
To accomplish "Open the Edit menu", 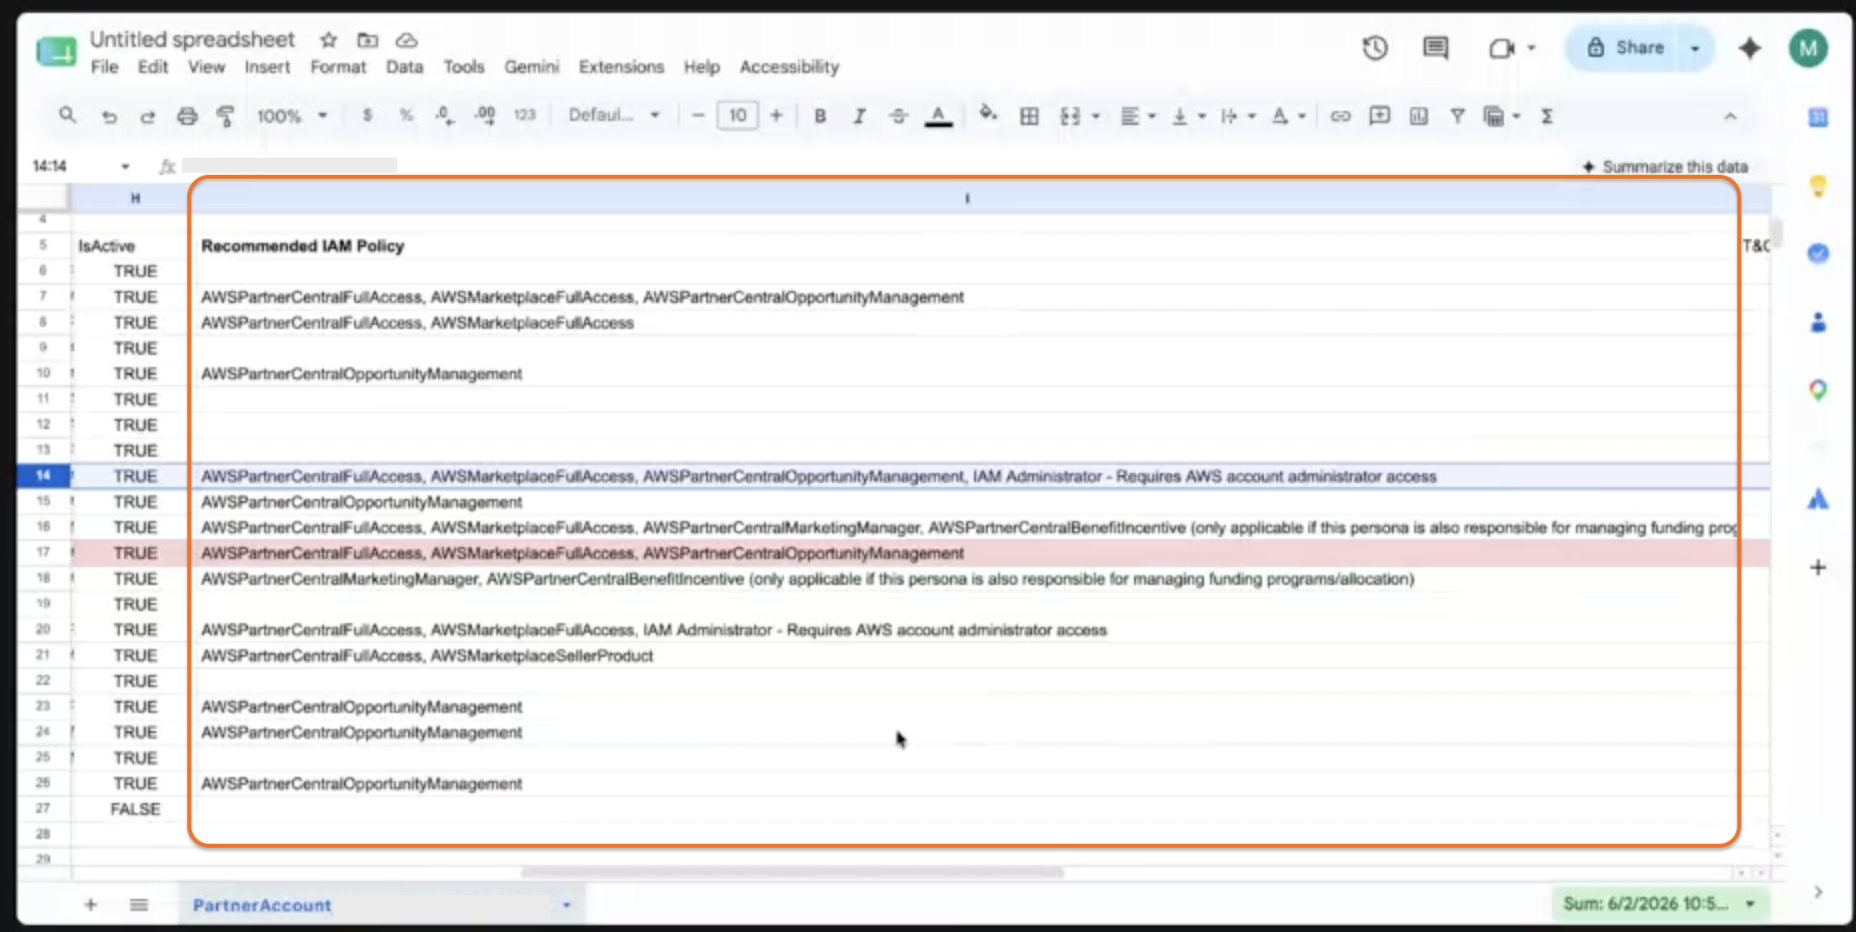I will pos(153,67).
